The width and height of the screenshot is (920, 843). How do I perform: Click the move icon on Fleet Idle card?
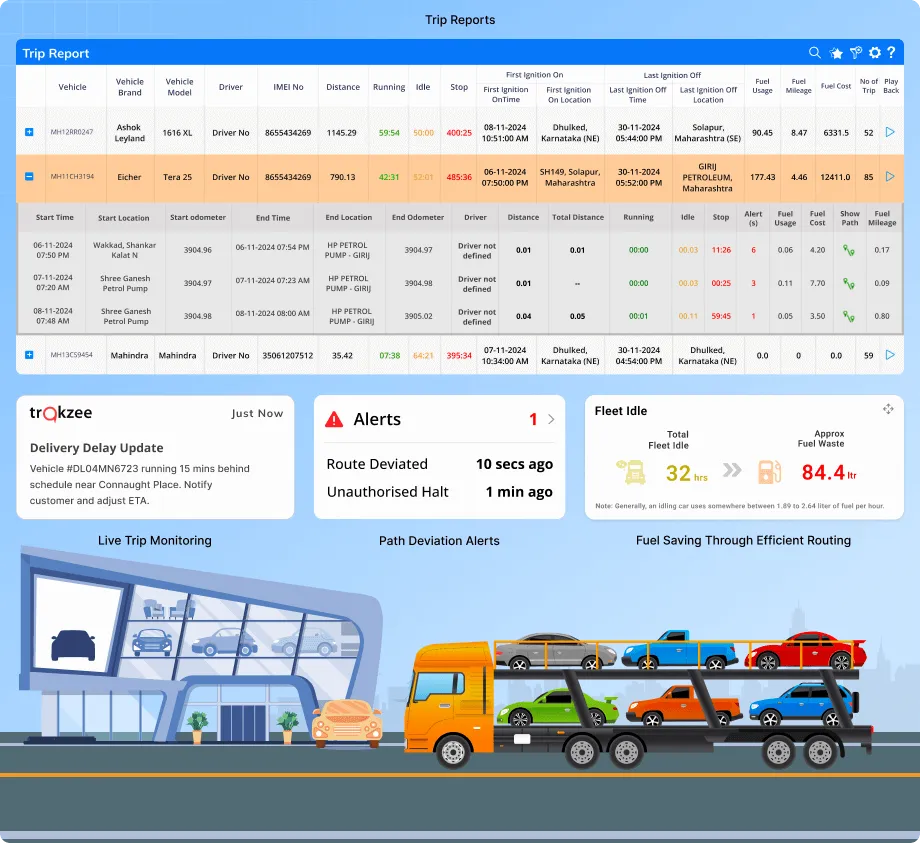coord(887,409)
